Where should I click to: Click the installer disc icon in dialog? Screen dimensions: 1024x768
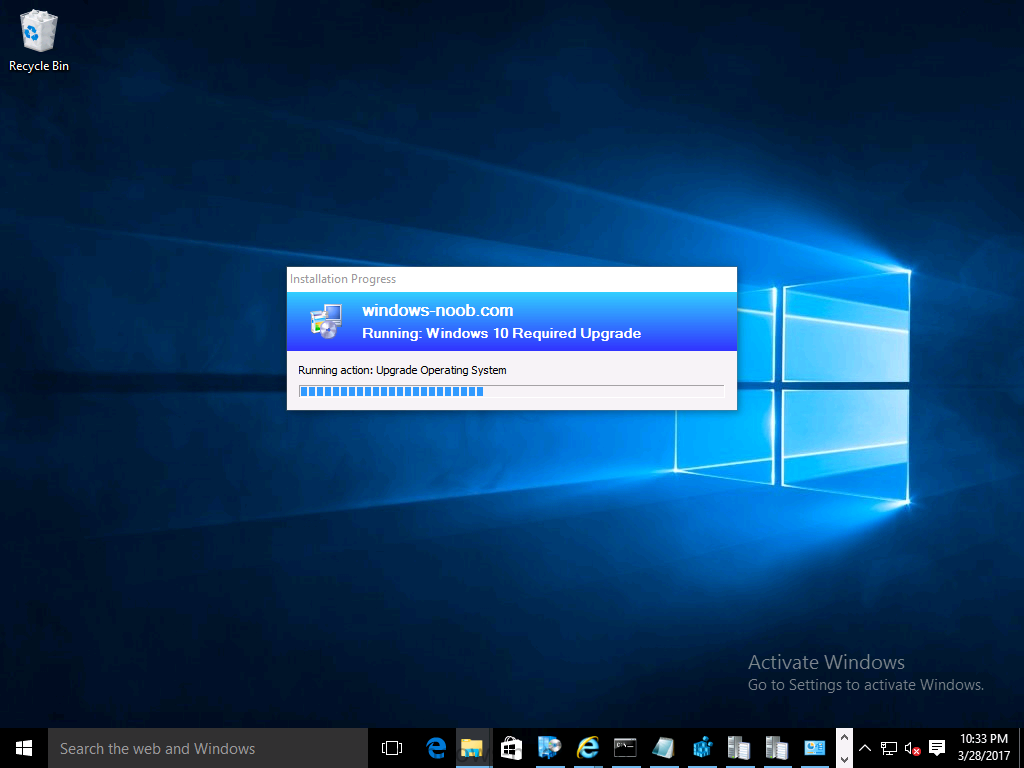click(326, 321)
